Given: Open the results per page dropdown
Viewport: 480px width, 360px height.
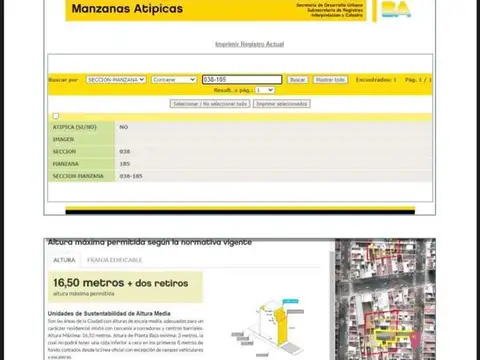Looking at the screenshot, I should point(265,90).
